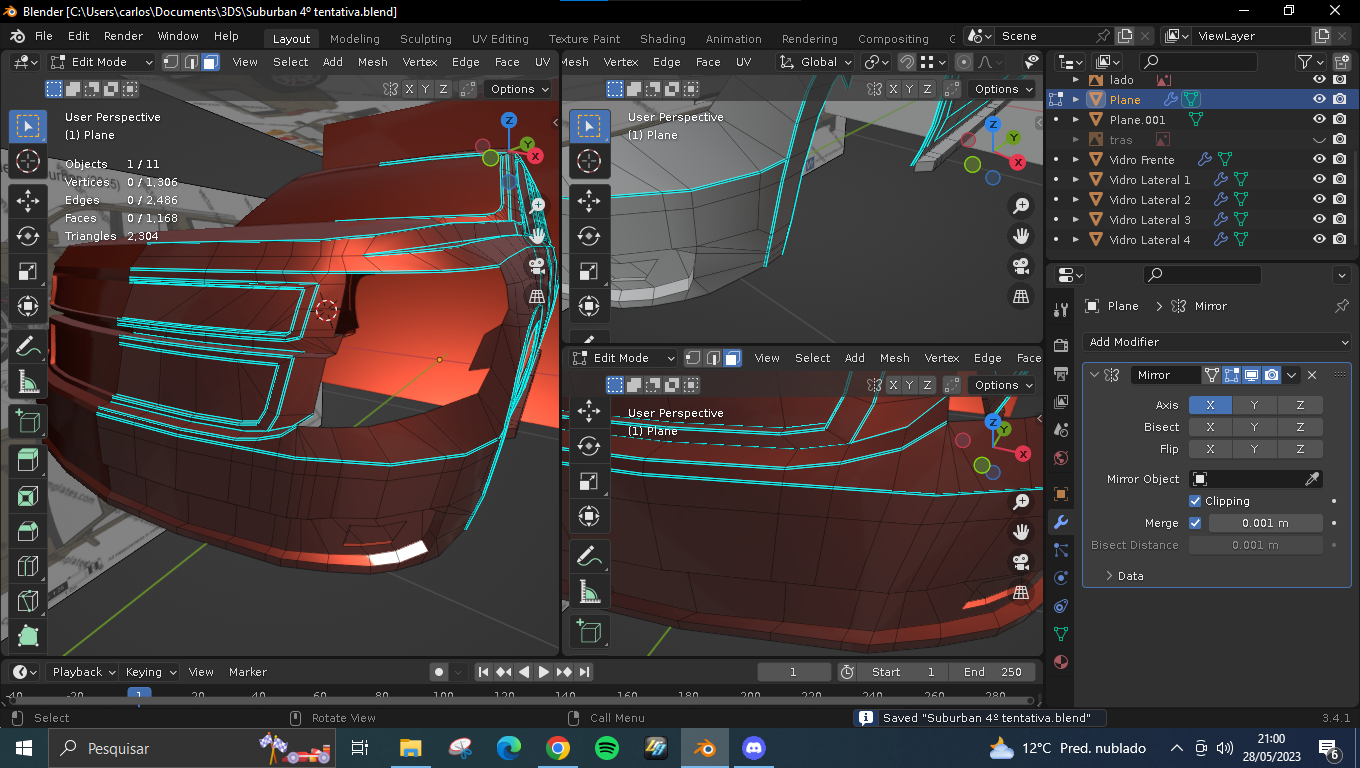Select the Rotate tool in left toolbar
The image size is (1360, 768).
tap(28, 236)
